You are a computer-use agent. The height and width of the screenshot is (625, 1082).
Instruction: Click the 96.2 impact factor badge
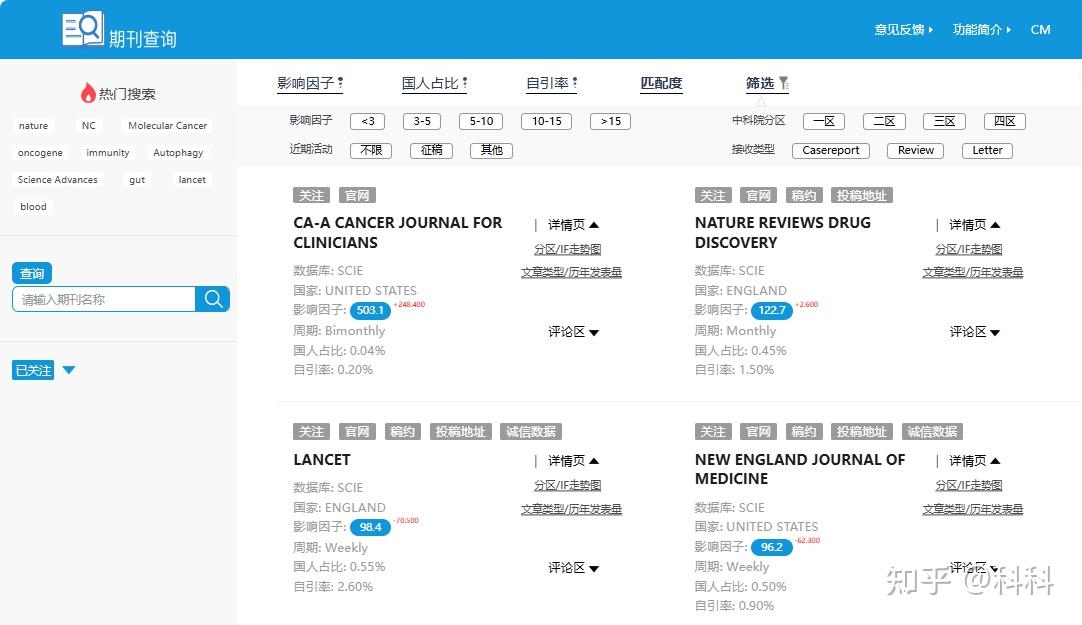771,547
